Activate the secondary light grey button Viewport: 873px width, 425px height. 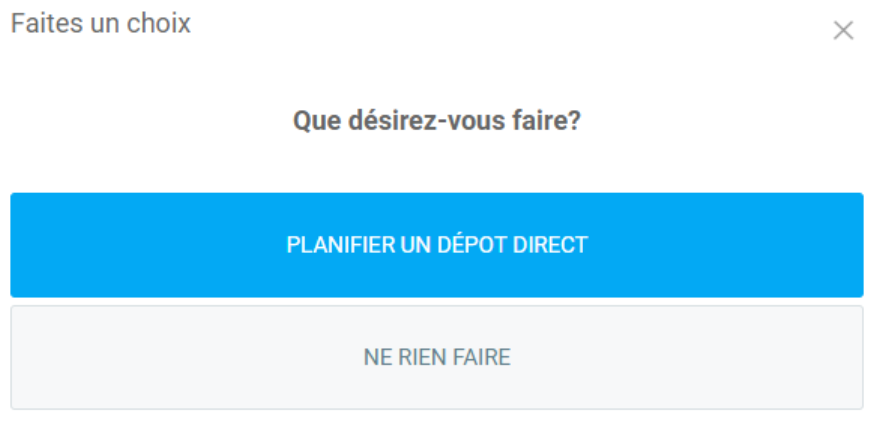(437, 357)
